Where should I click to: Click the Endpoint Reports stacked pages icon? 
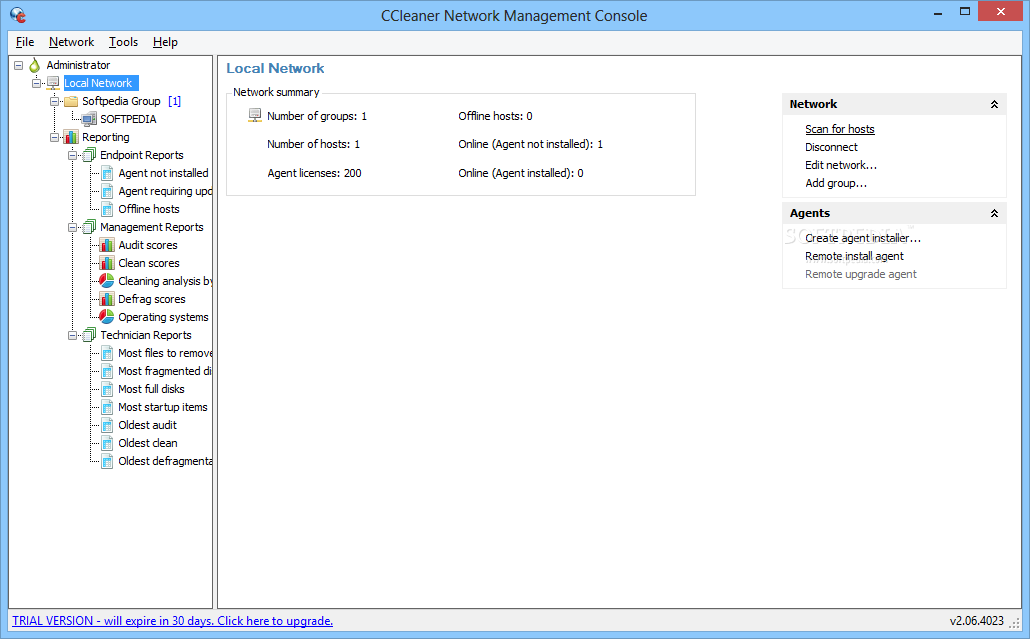coord(89,155)
